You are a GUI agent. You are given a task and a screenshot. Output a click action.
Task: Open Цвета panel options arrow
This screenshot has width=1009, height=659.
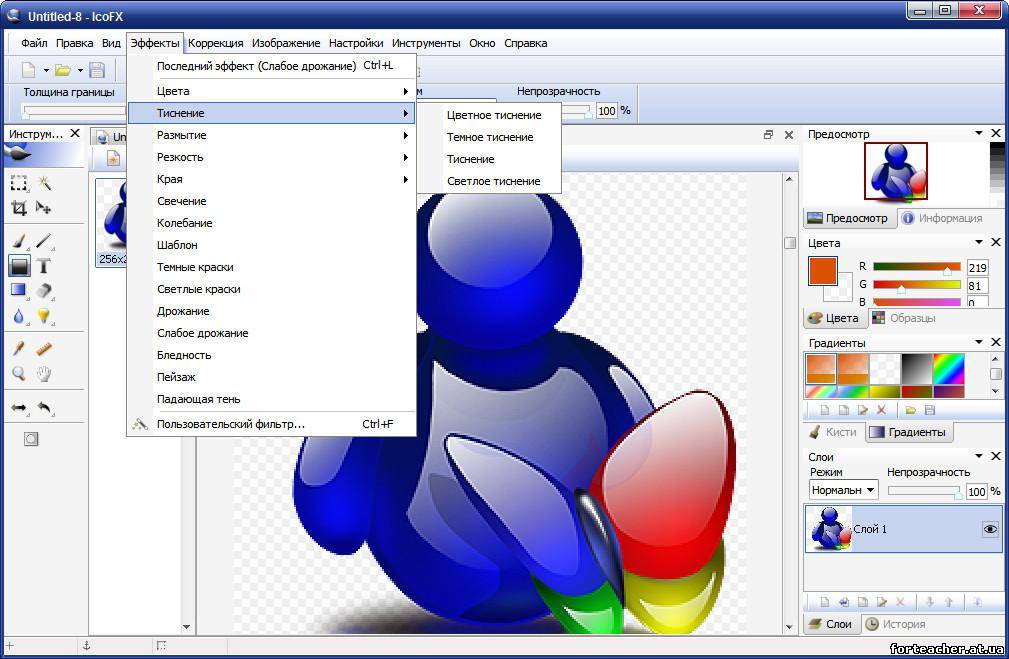979,242
